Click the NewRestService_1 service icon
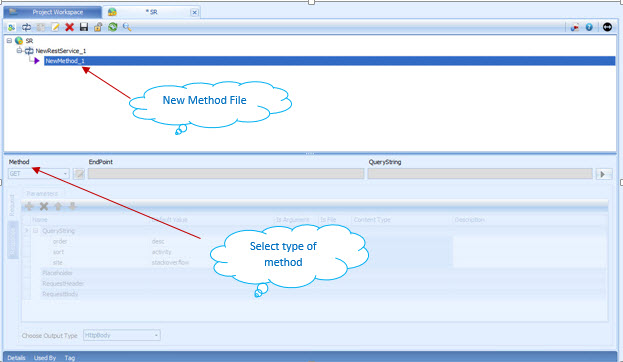The height and width of the screenshot is (362, 623). [x=29, y=51]
